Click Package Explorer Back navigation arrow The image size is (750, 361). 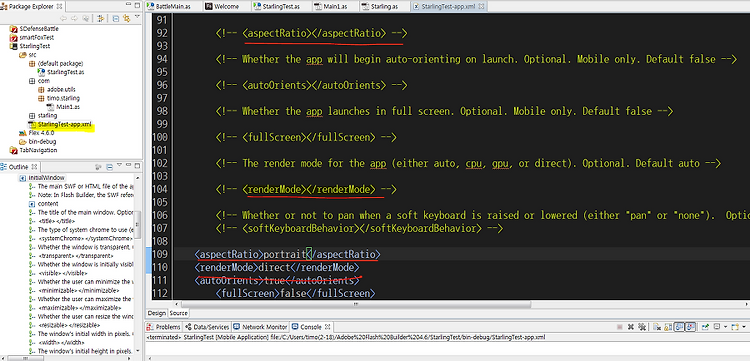tap(63, 18)
